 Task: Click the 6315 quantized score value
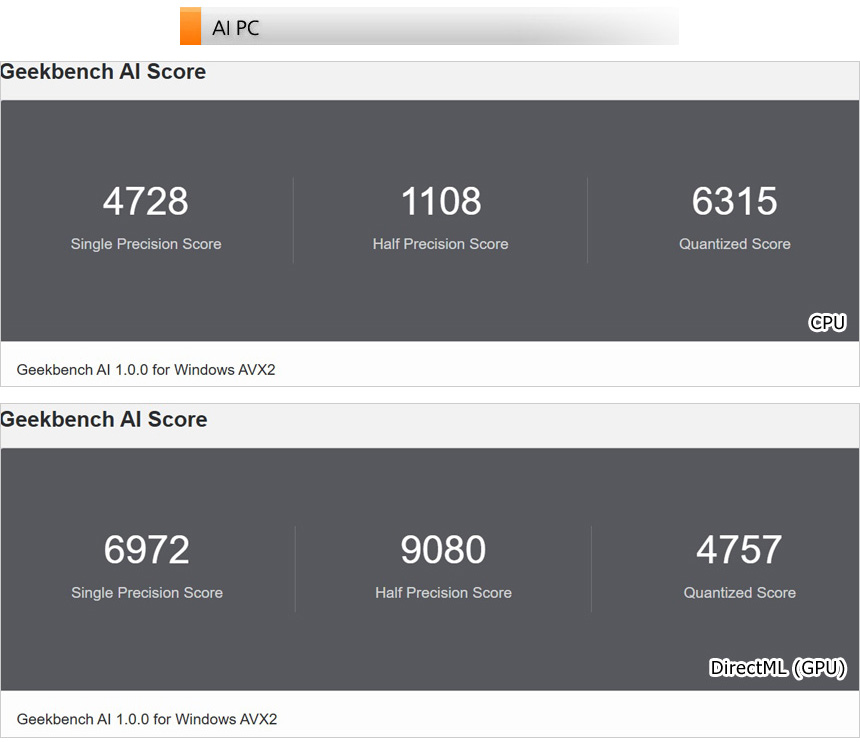point(735,201)
